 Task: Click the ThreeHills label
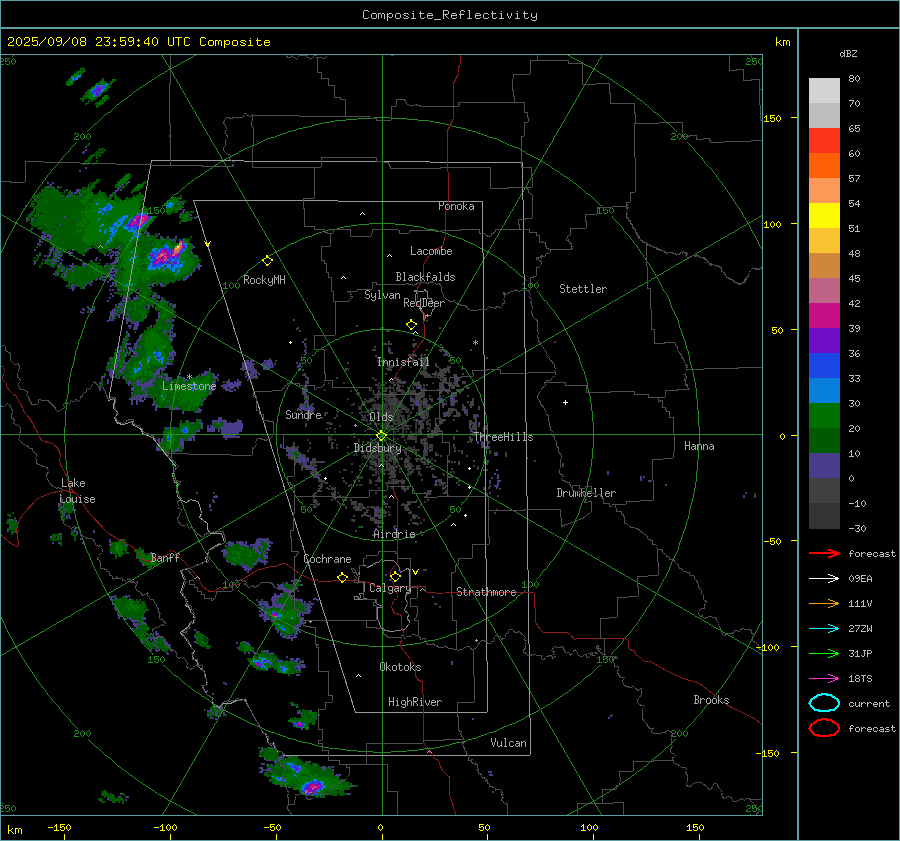tap(503, 437)
